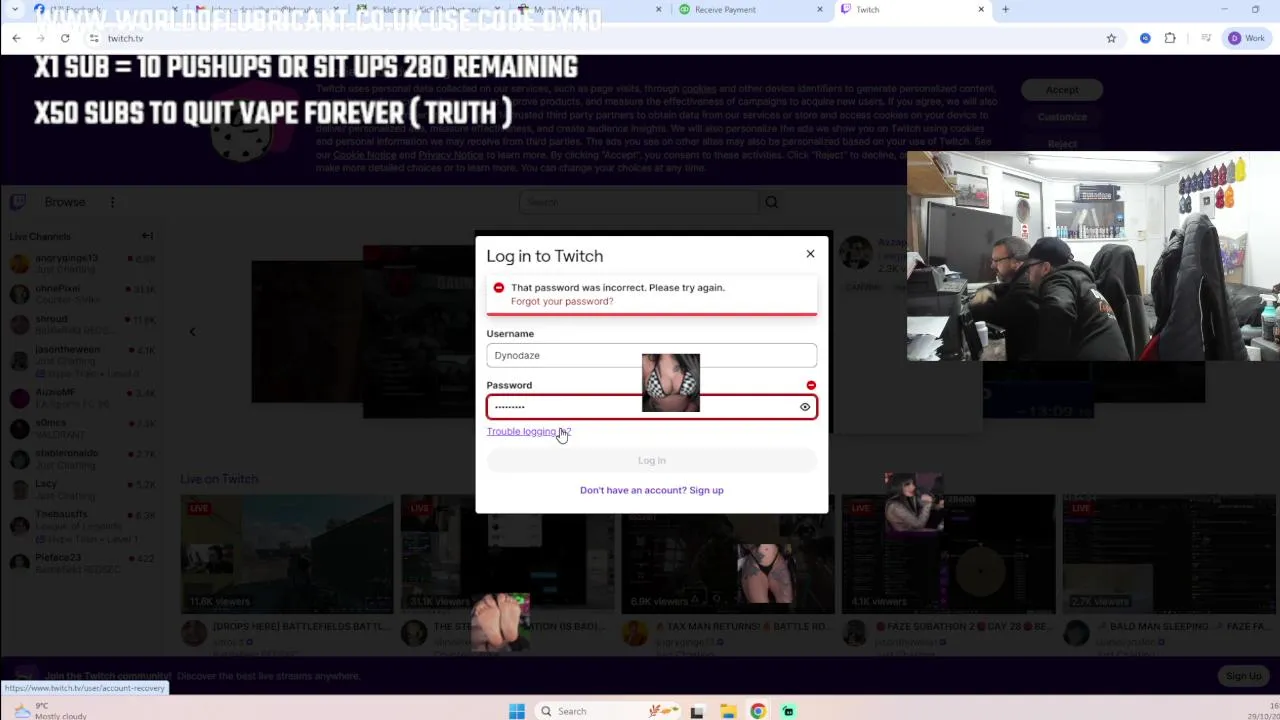1280x720 pixels.
Task: Click the Password input field
Action: (651, 407)
